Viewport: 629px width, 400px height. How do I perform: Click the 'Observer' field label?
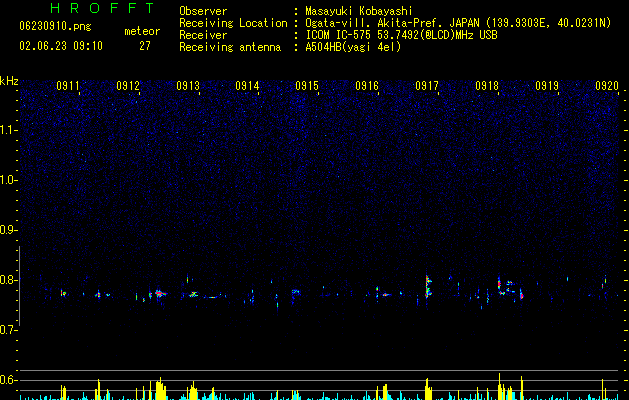[x=203, y=11]
